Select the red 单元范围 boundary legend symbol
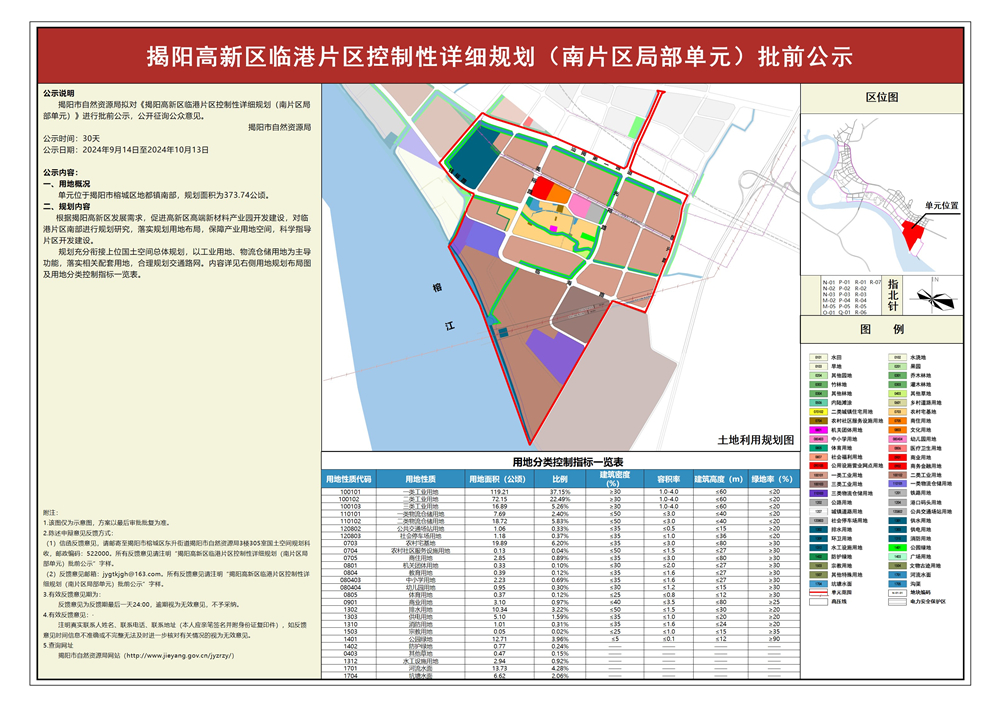This screenshot has height=706, width=1000. point(818,592)
